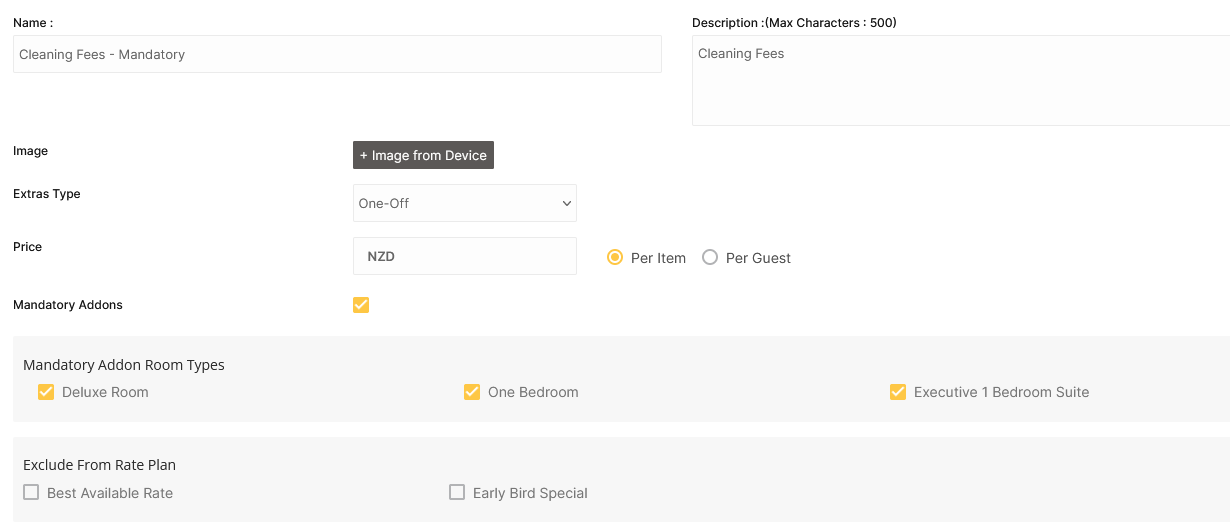1230x522 pixels.
Task: Click the Deluxe Room label text
Action: pyautogui.click(x=105, y=392)
